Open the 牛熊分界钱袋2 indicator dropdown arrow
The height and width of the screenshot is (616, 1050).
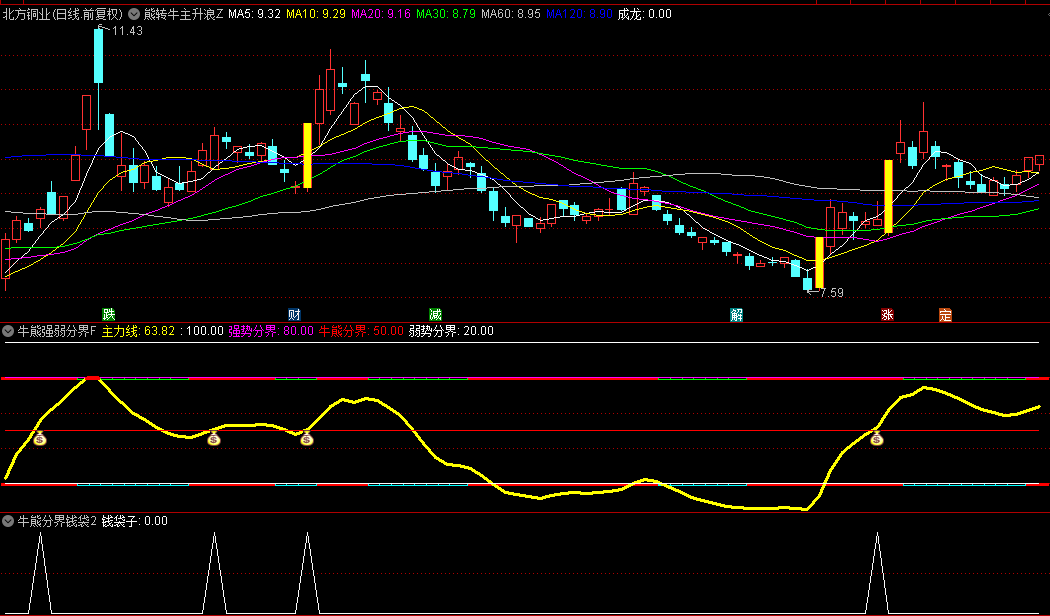point(8,521)
